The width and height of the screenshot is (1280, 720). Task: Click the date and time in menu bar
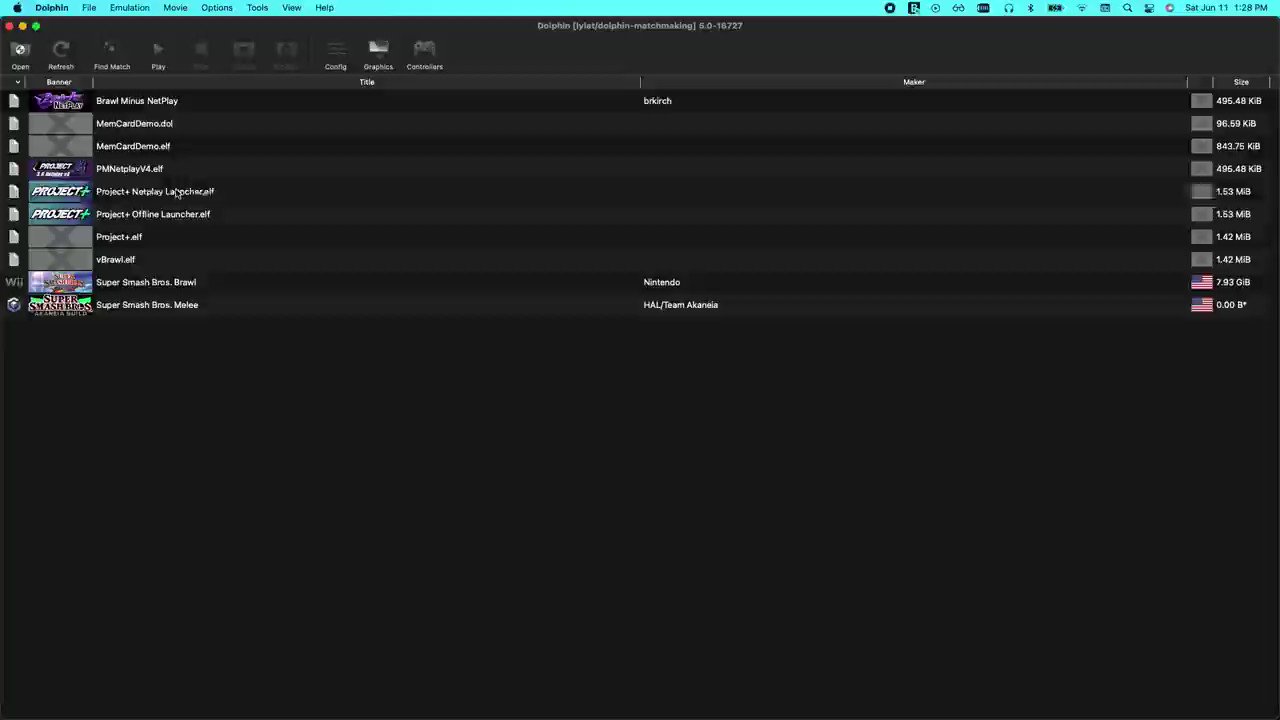pyautogui.click(x=1228, y=8)
